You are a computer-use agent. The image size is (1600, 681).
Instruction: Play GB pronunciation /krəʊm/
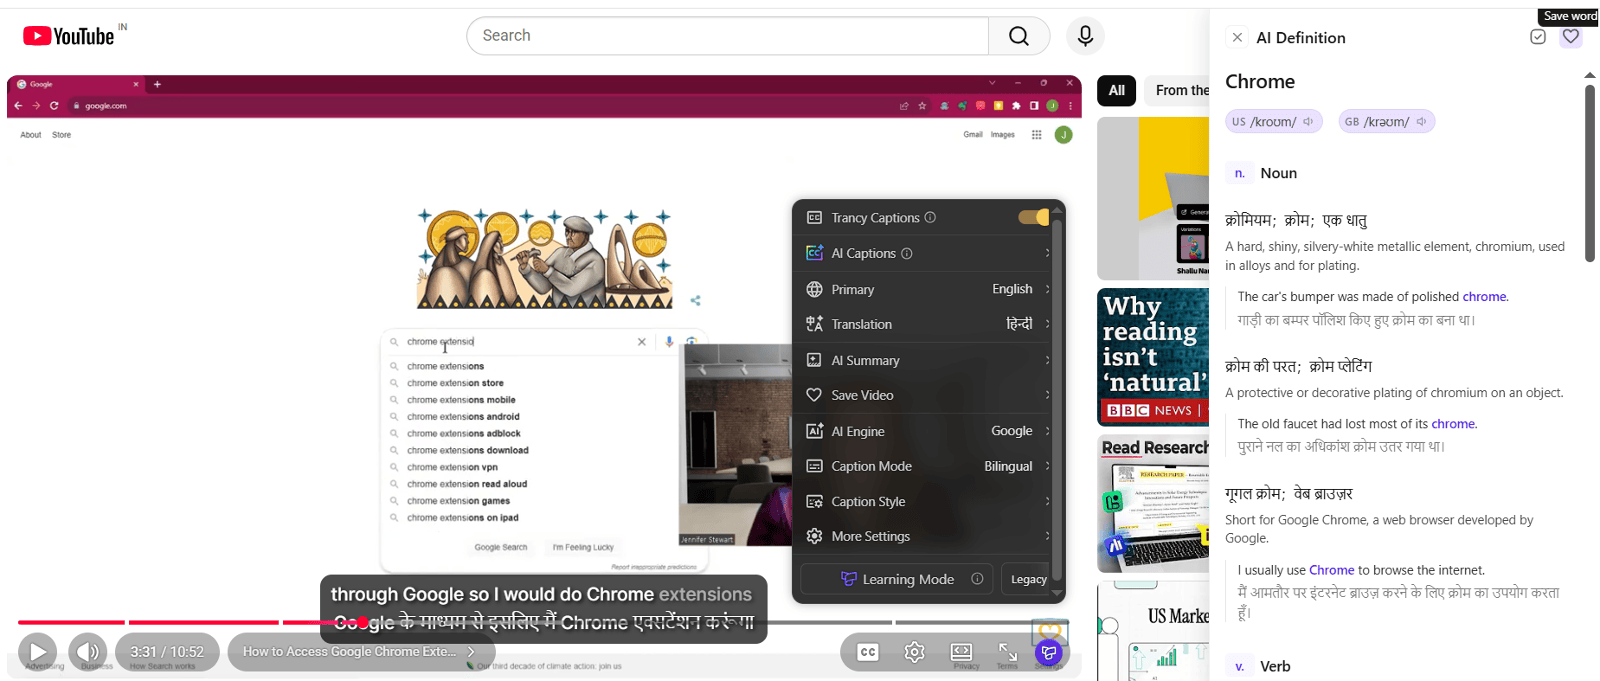coord(1387,121)
